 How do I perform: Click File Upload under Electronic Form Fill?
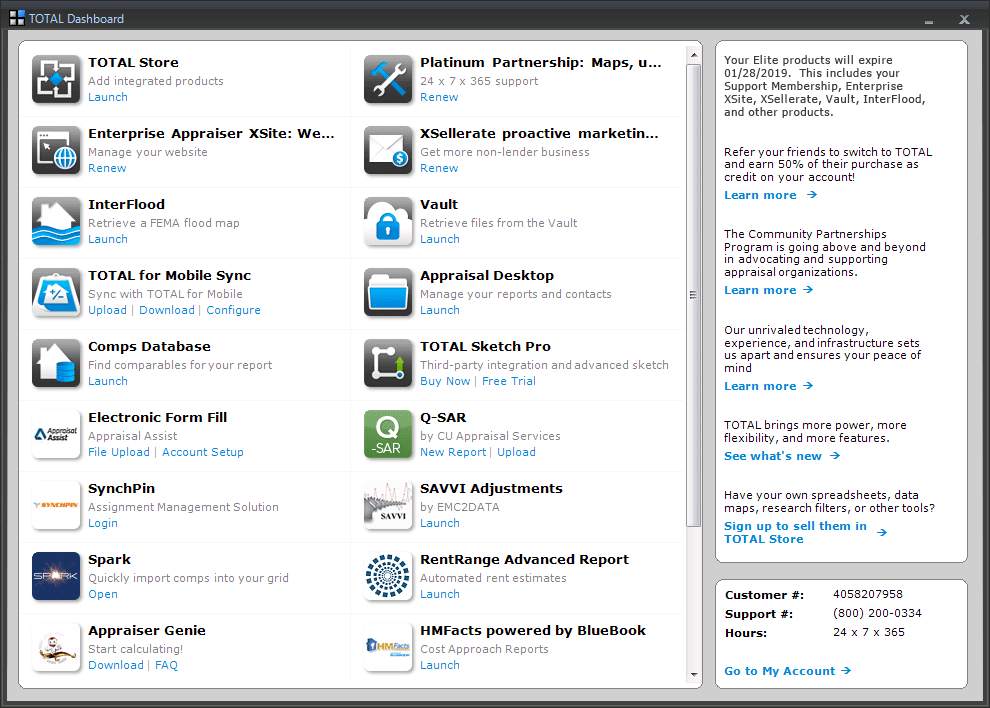click(x=119, y=452)
